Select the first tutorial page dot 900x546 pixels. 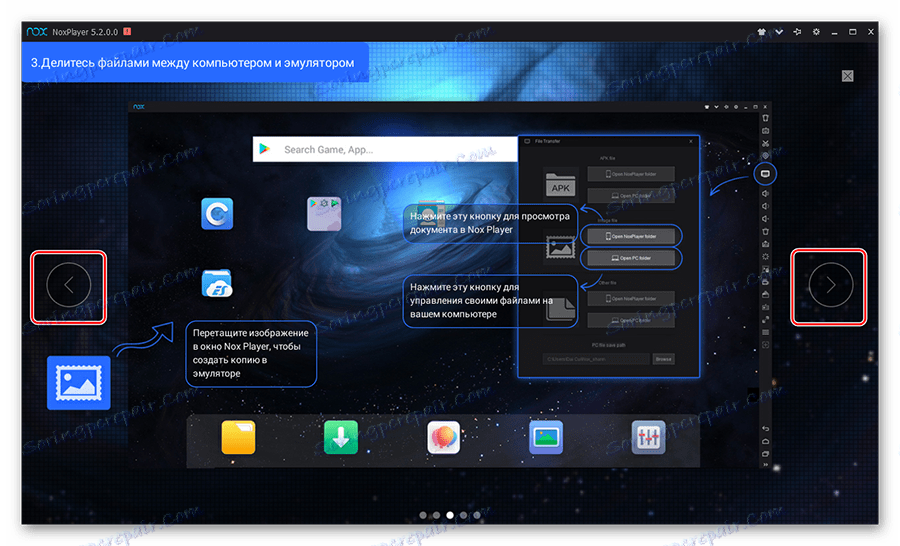click(423, 515)
